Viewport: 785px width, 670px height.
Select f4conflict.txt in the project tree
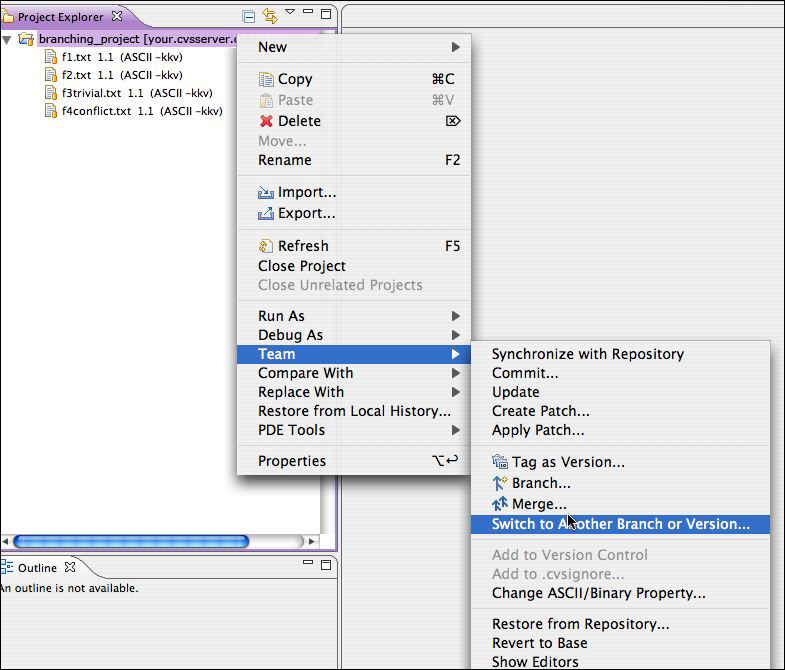coord(96,111)
